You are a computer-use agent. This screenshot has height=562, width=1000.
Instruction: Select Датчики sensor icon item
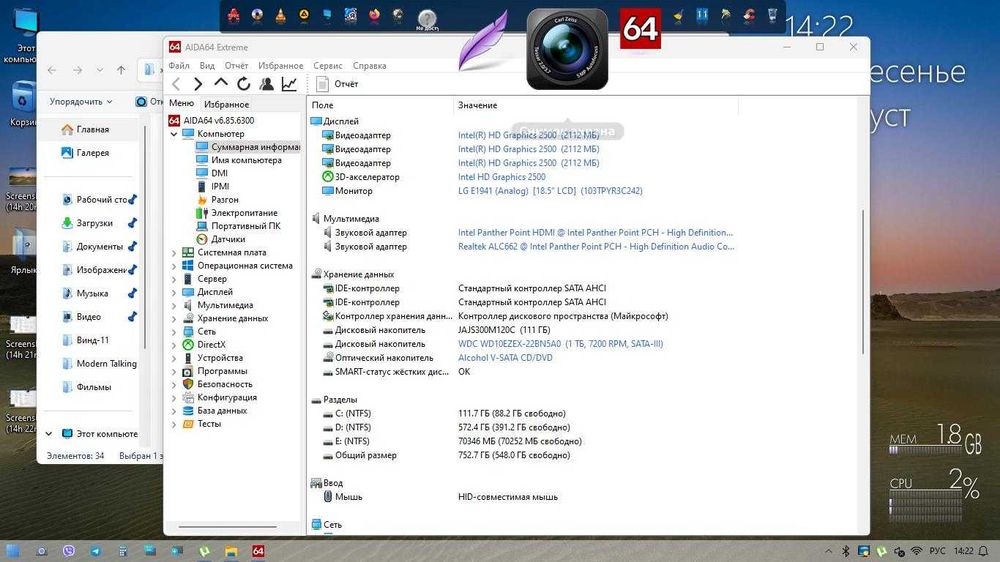tap(220, 239)
